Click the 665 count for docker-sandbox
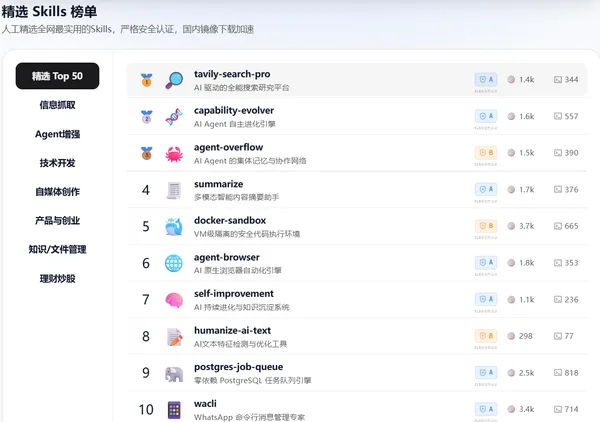Screen dimensions: 600x422 (x=571, y=226)
